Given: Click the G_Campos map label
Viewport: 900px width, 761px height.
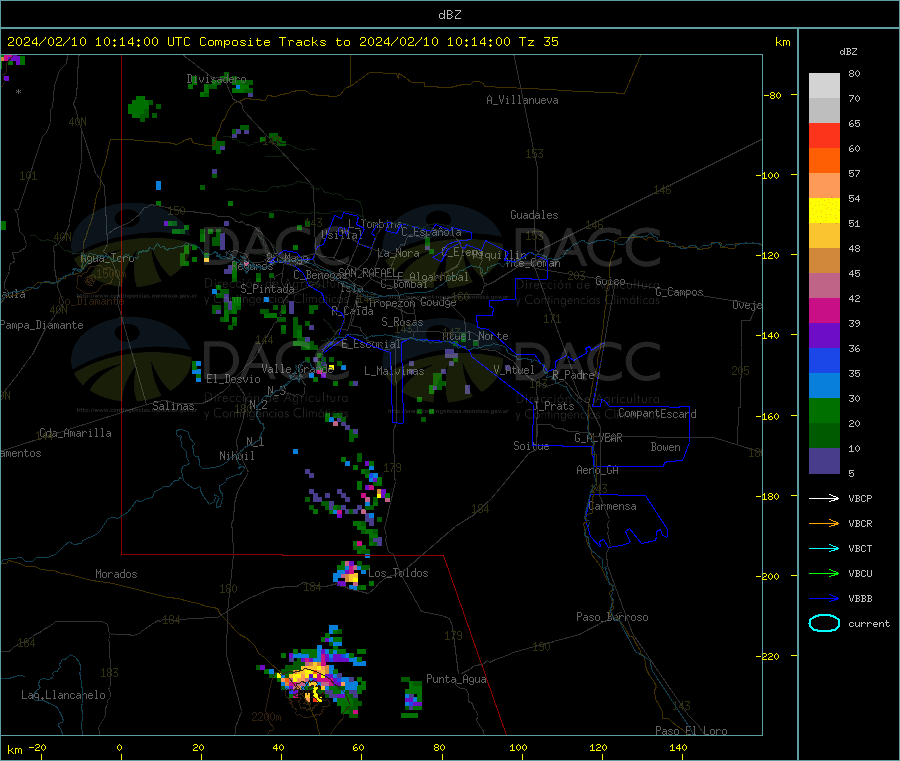Looking at the screenshot, I should [679, 292].
